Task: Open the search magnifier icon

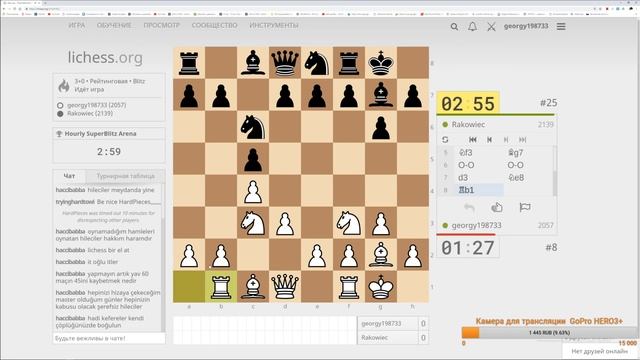Action: coord(454,27)
